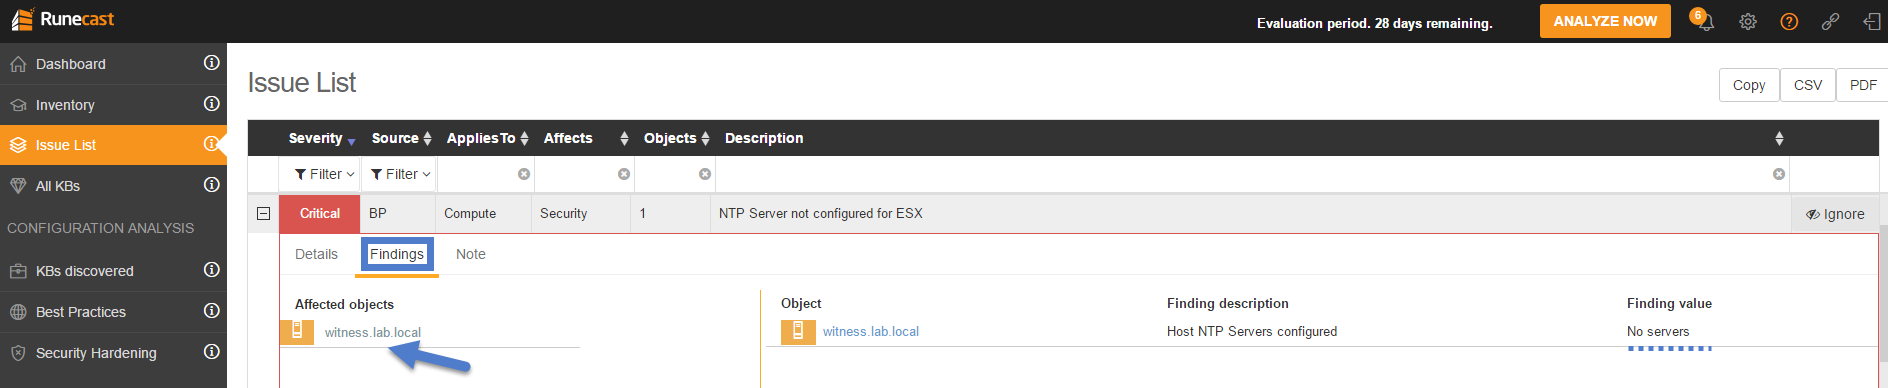This screenshot has height=388, width=1888.
Task: Export the issue list as PDF
Action: coord(1862,85)
